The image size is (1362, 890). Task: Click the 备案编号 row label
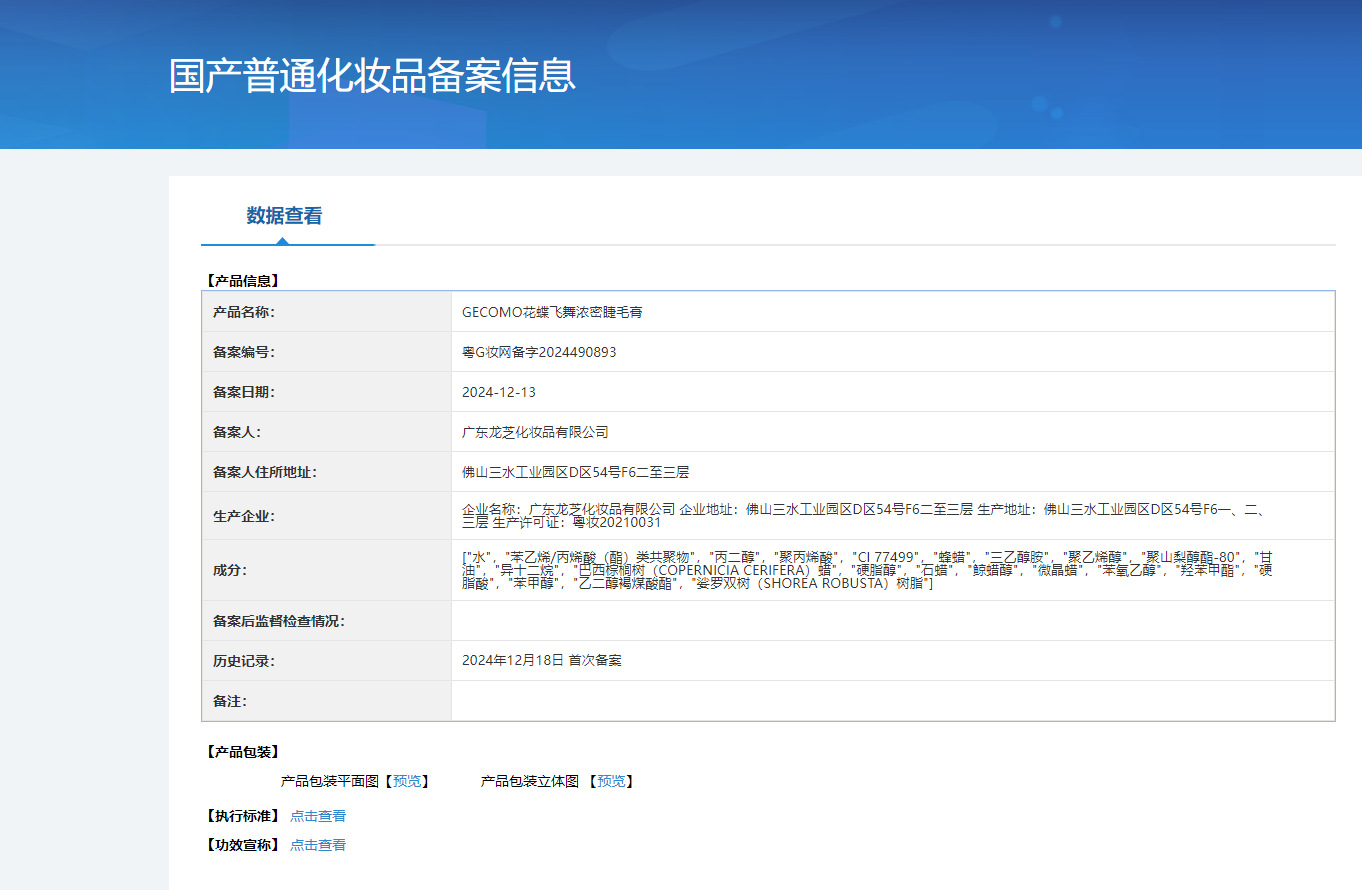tap(243, 352)
